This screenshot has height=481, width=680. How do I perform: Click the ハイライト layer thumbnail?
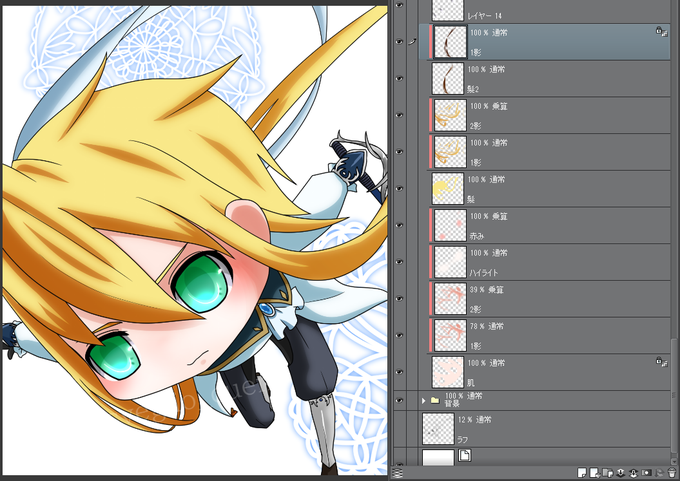[451, 262]
